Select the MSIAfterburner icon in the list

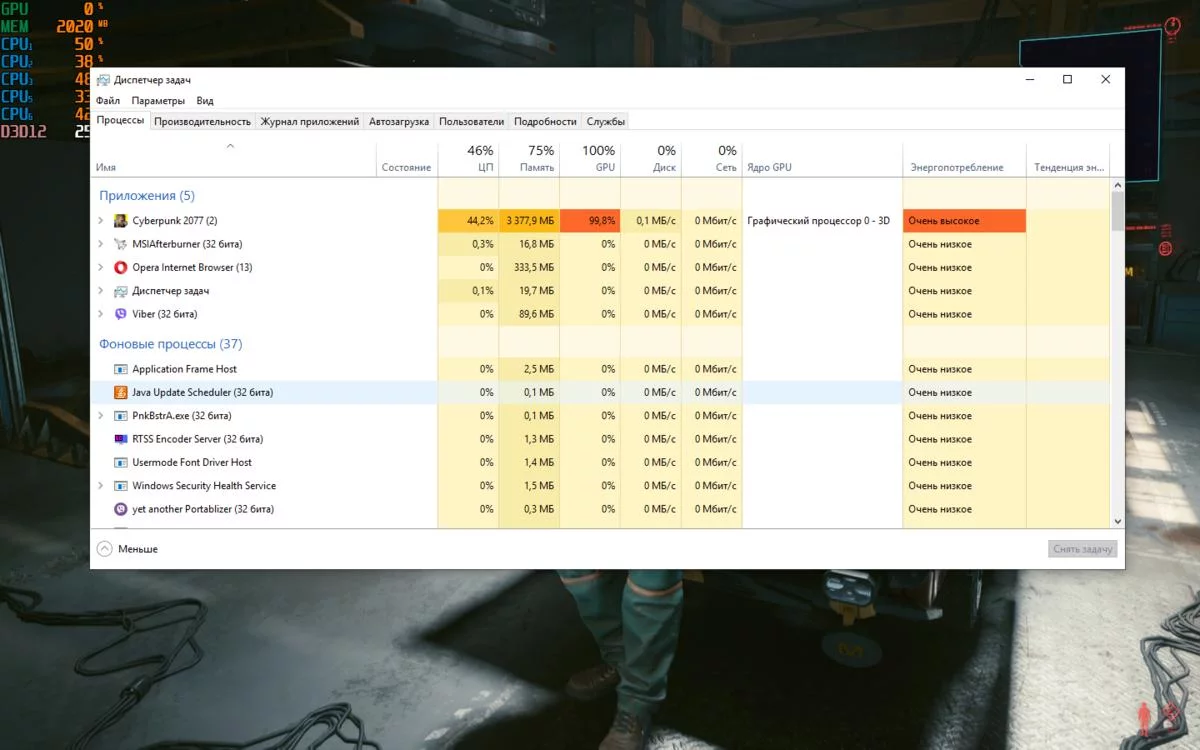pyautogui.click(x=121, y=244)
